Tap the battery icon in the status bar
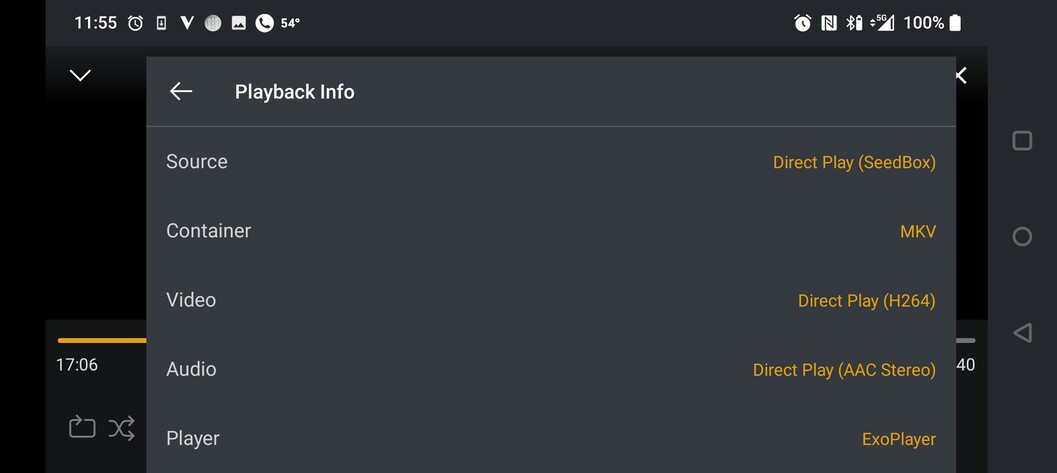The height and width of the screenshot is (473, 1057). pos(955,23)
